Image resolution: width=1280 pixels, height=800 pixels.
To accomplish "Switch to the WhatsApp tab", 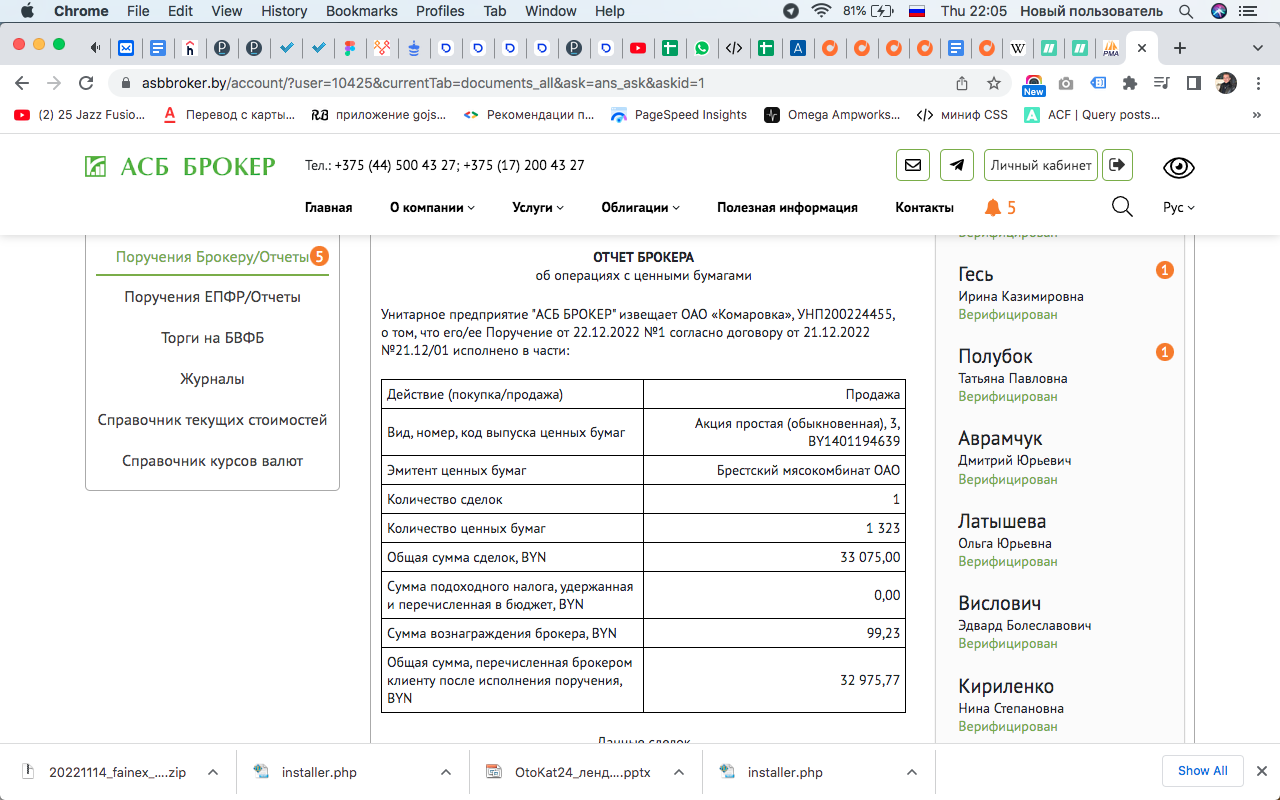I will coord(702,47).
